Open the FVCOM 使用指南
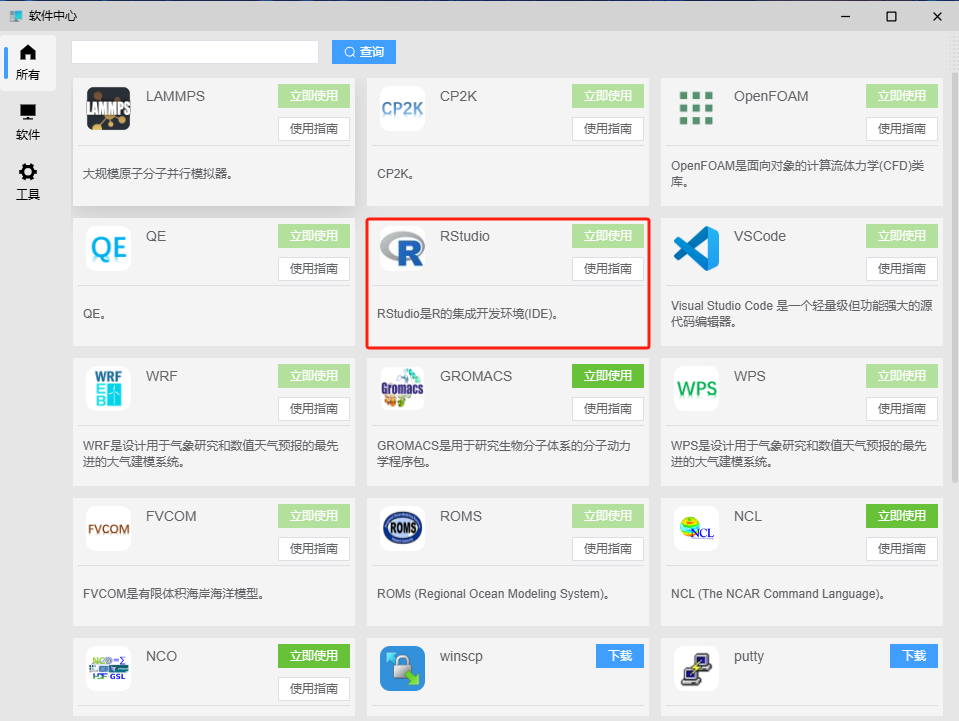The width and height of the screenshot is (959, 721). click(314, 549)
